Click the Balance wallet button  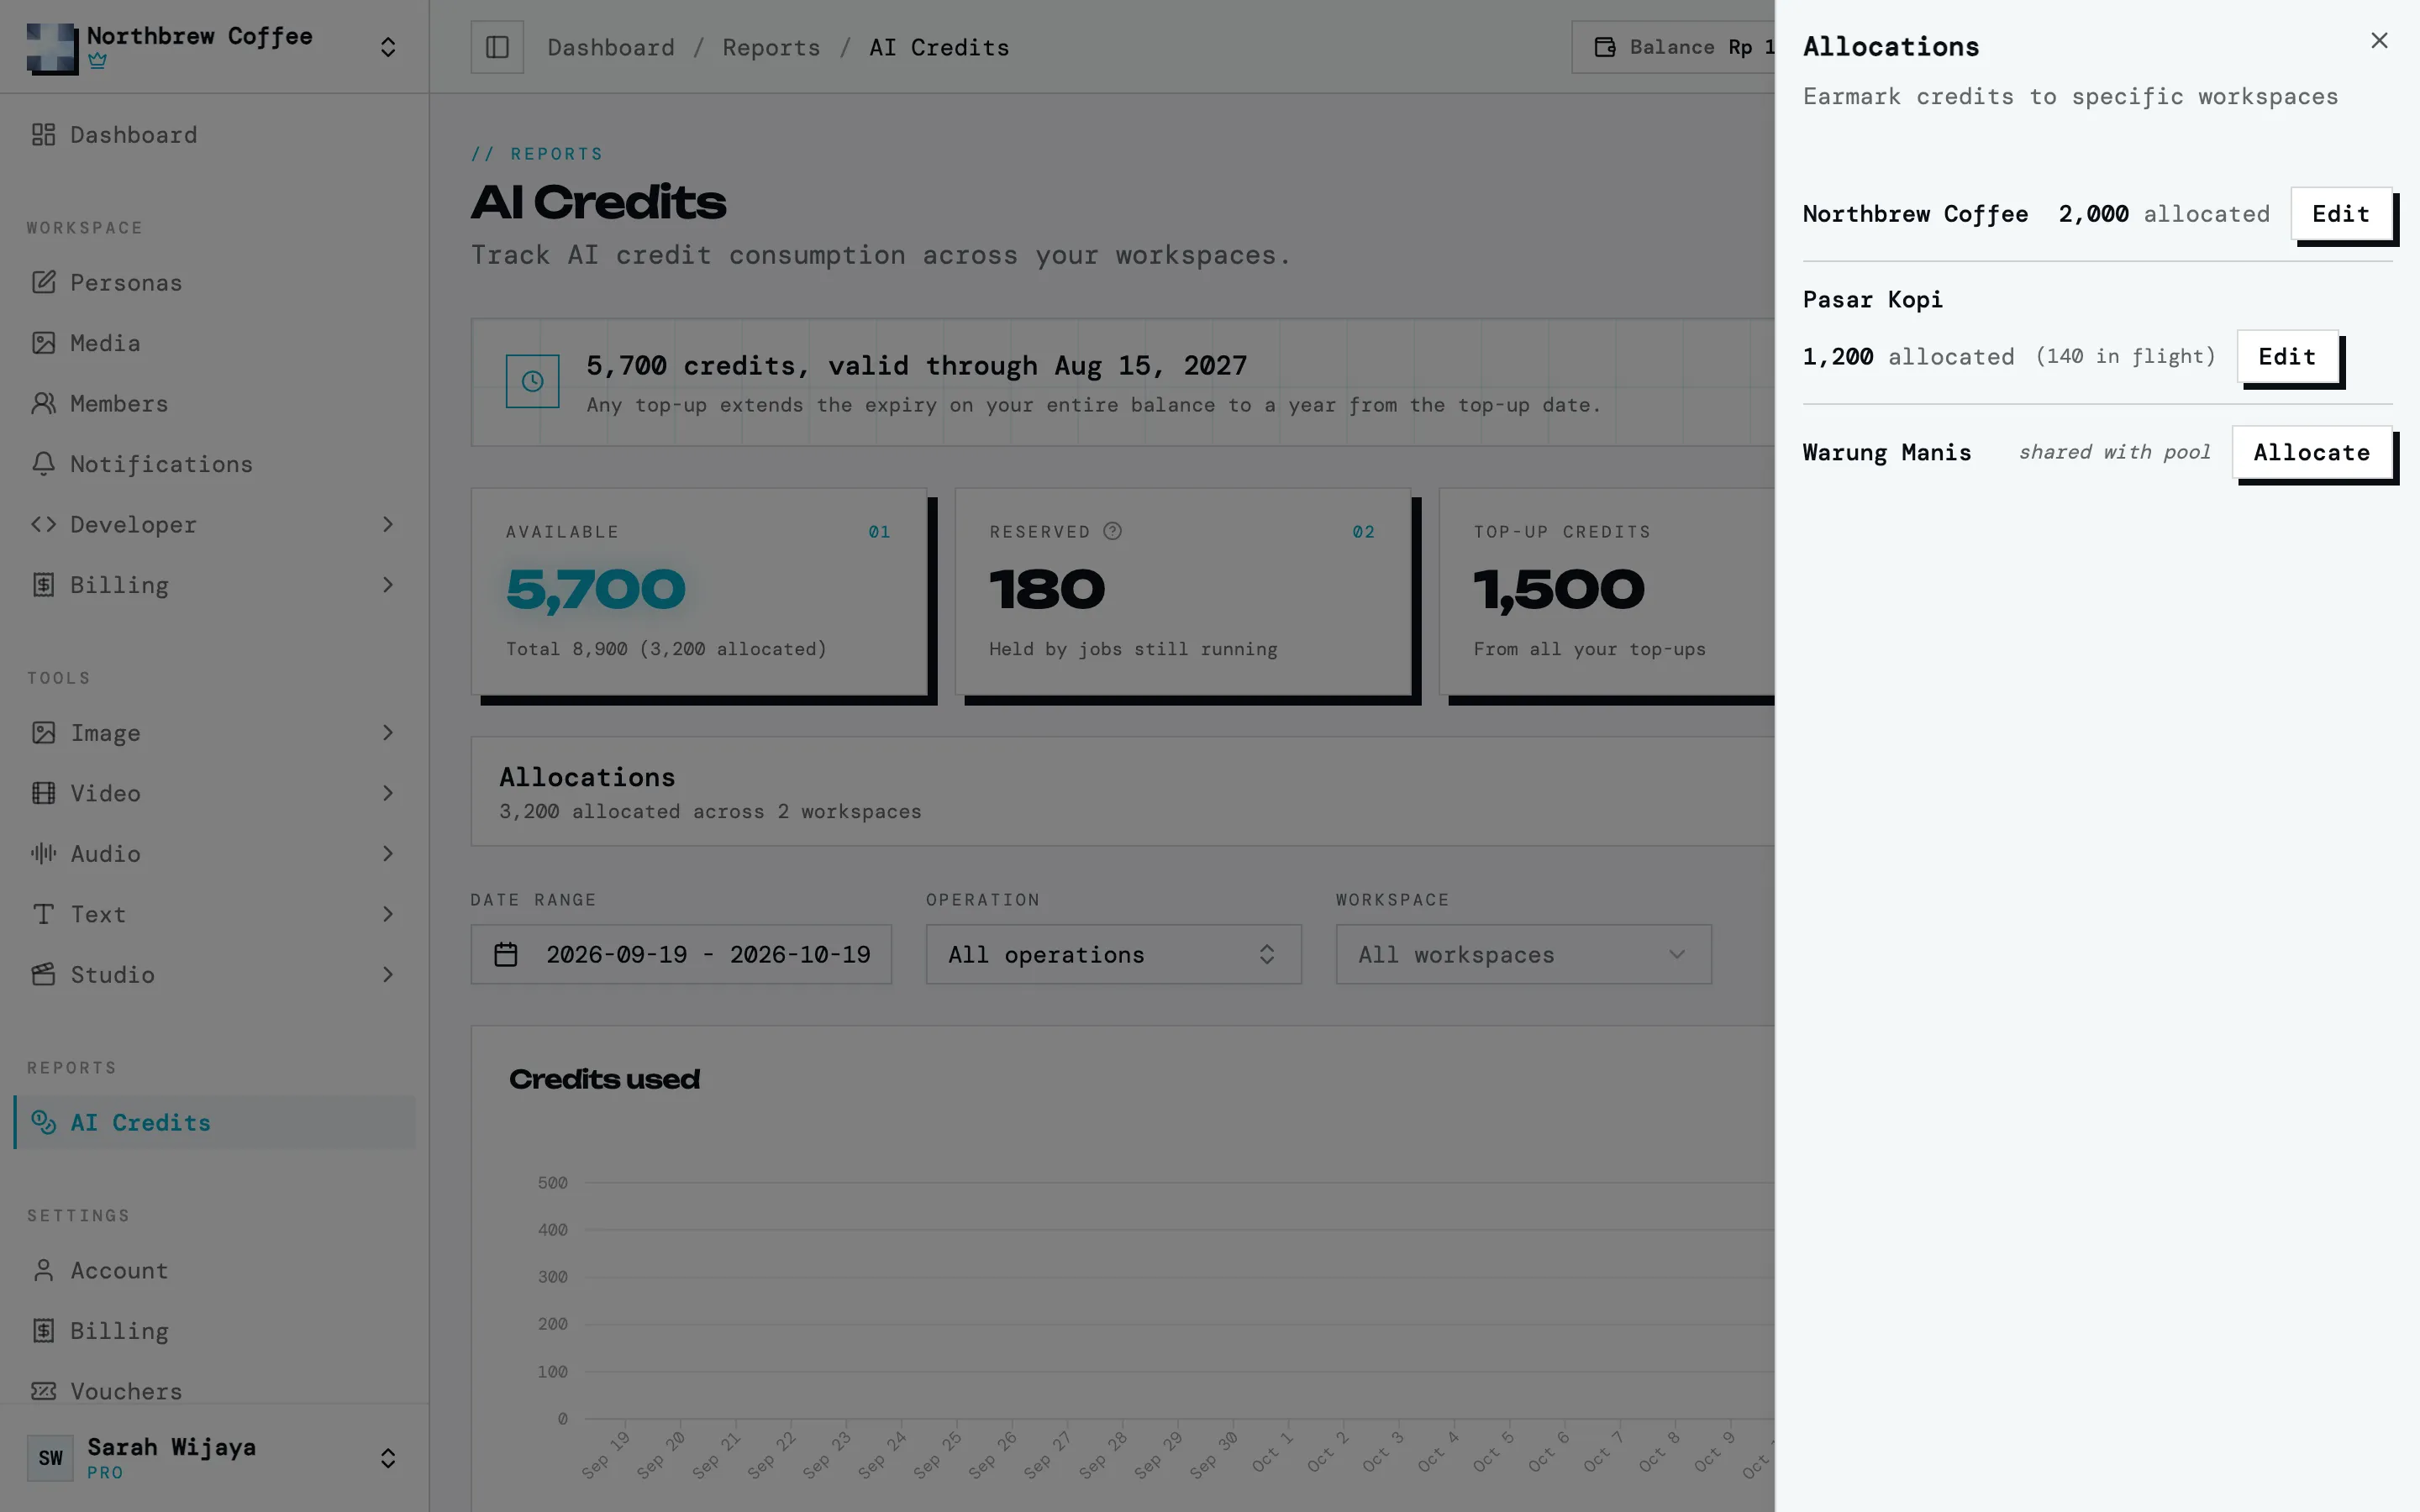[1674, 47]
